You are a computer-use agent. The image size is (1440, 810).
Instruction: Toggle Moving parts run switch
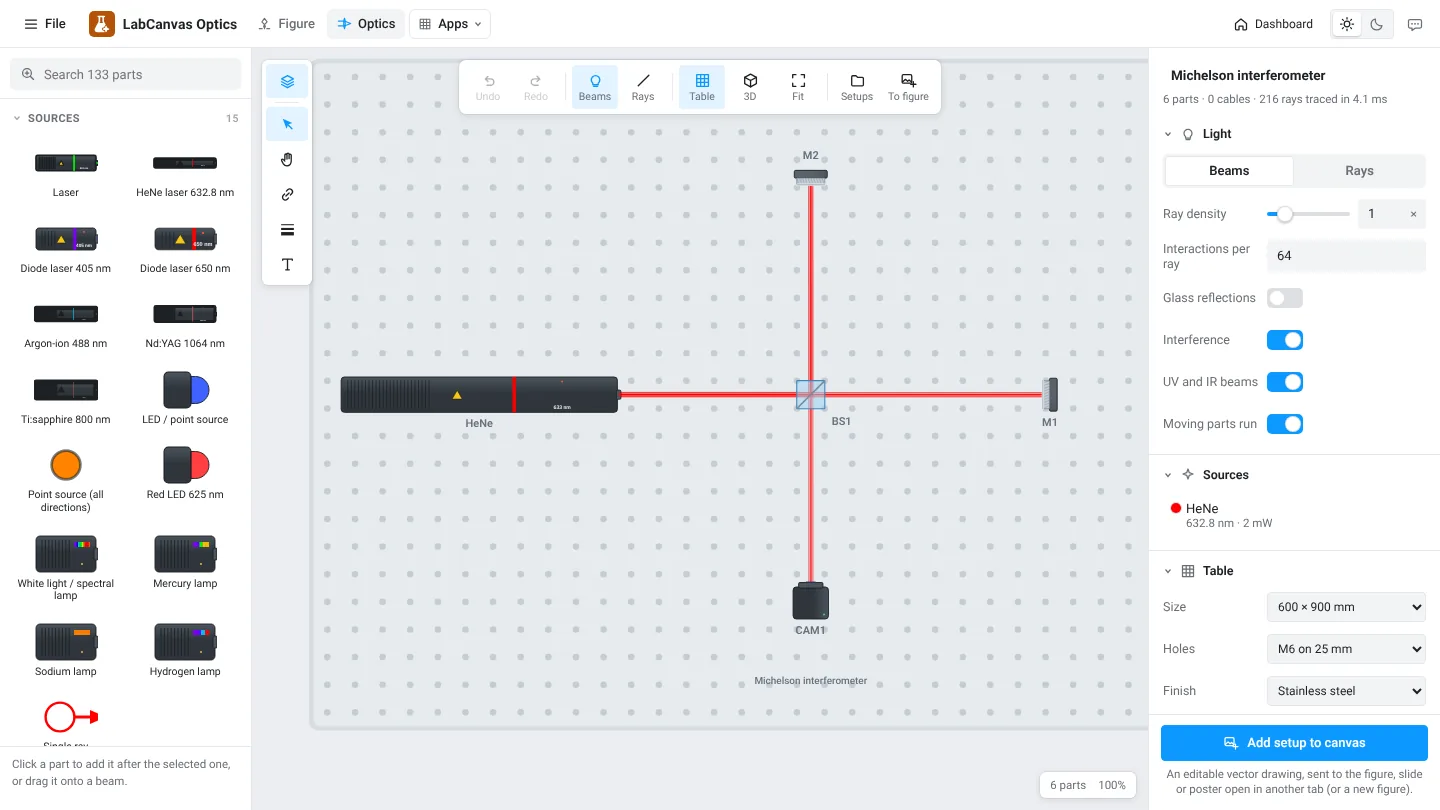1285,424
